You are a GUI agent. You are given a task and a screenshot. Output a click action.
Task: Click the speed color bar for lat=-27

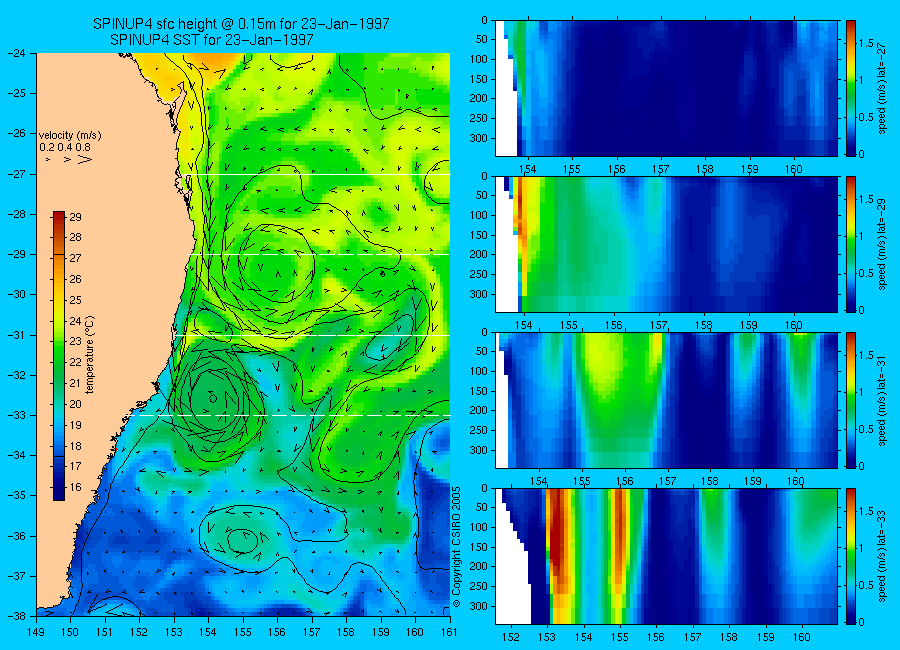(x=851, y=88)
